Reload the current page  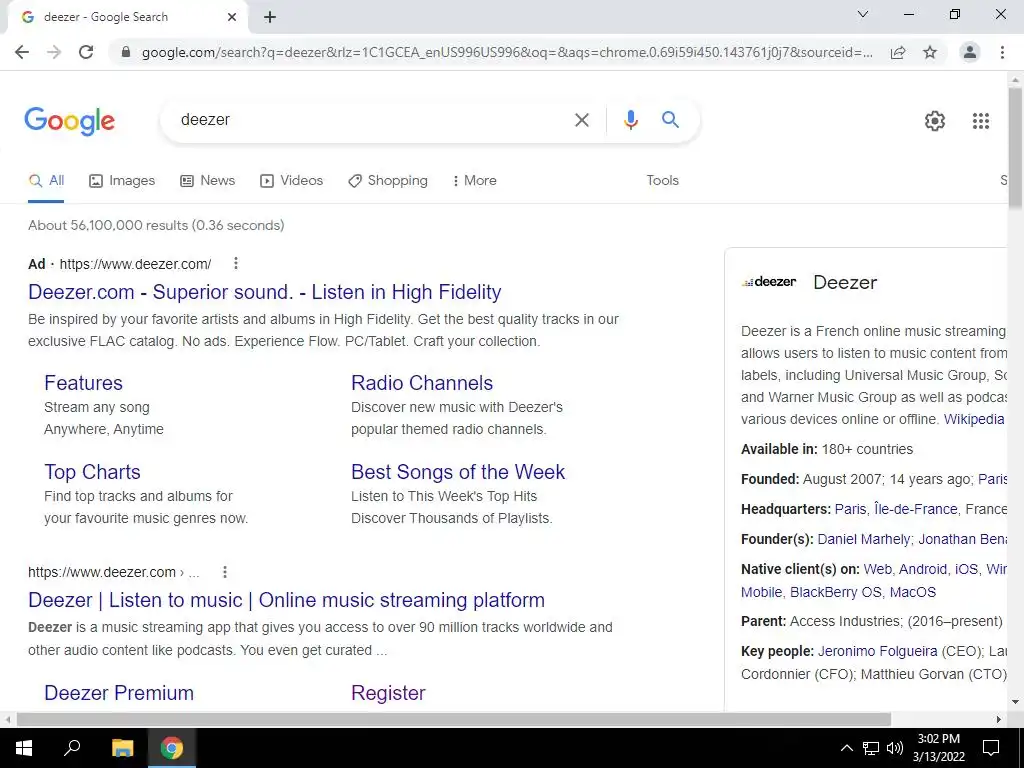point(86,52)
